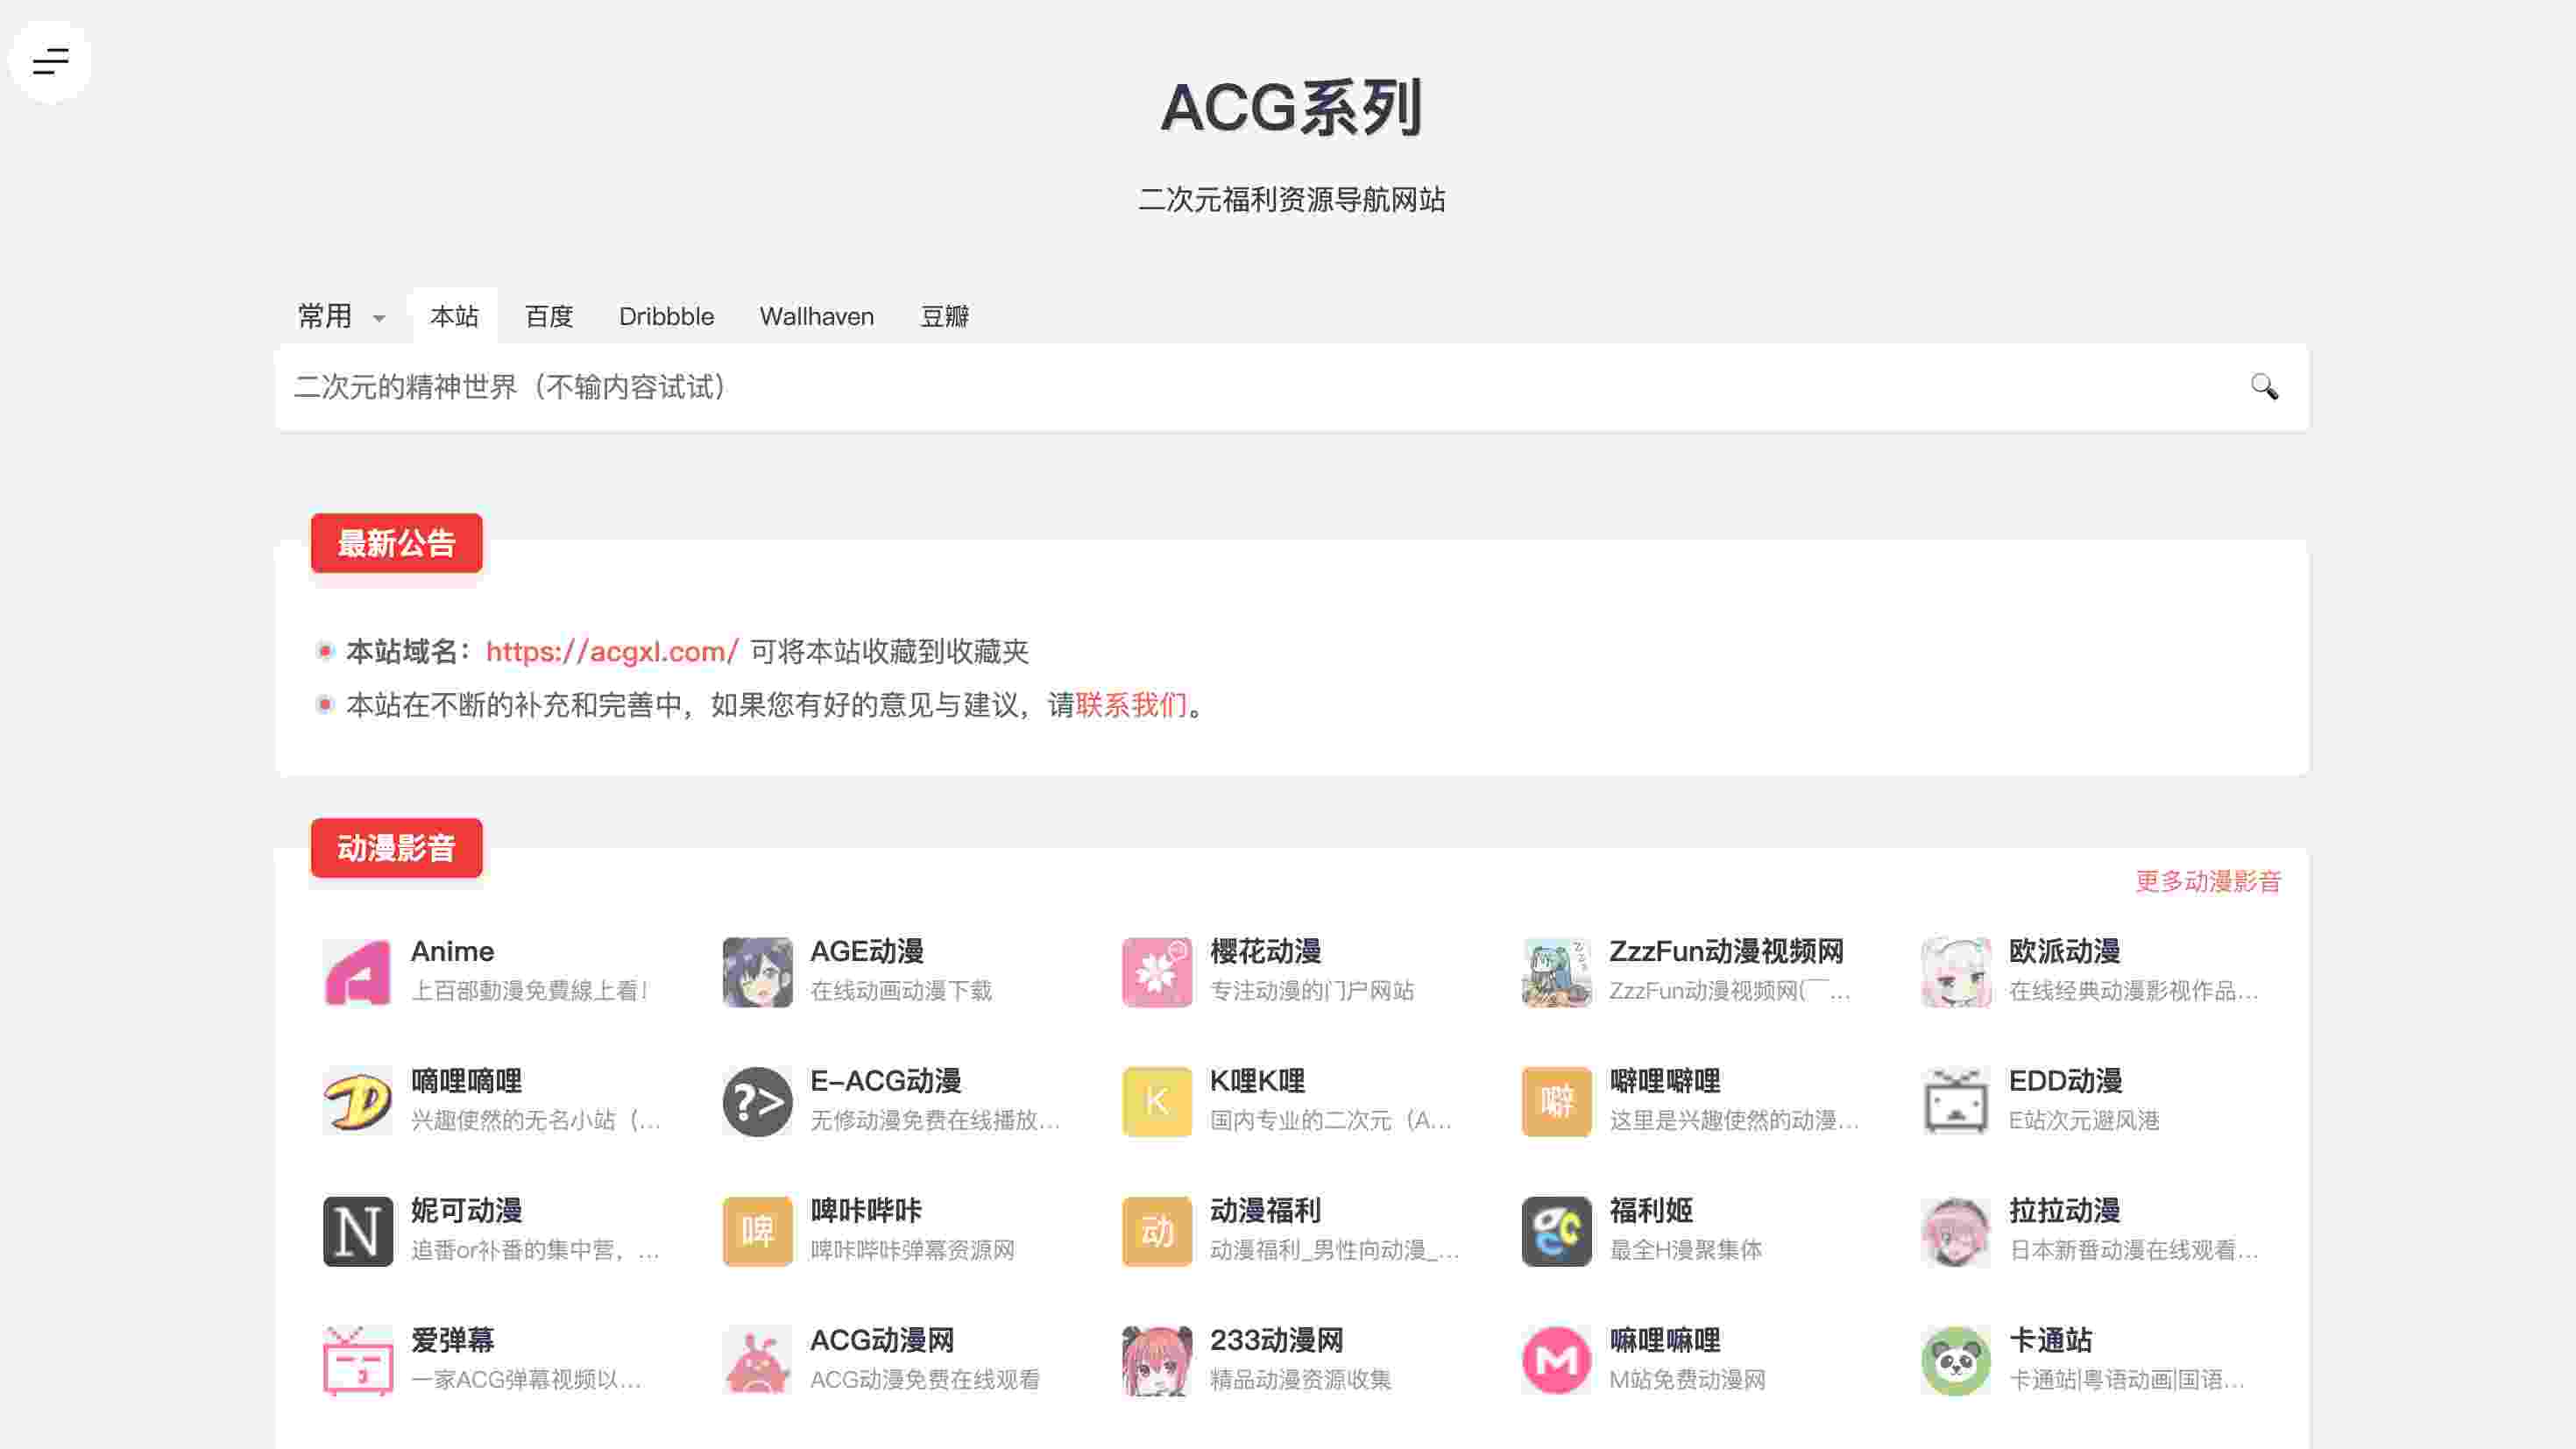
Task: Click the 卡通站 title text
Action: (x=2050, y=1340)
